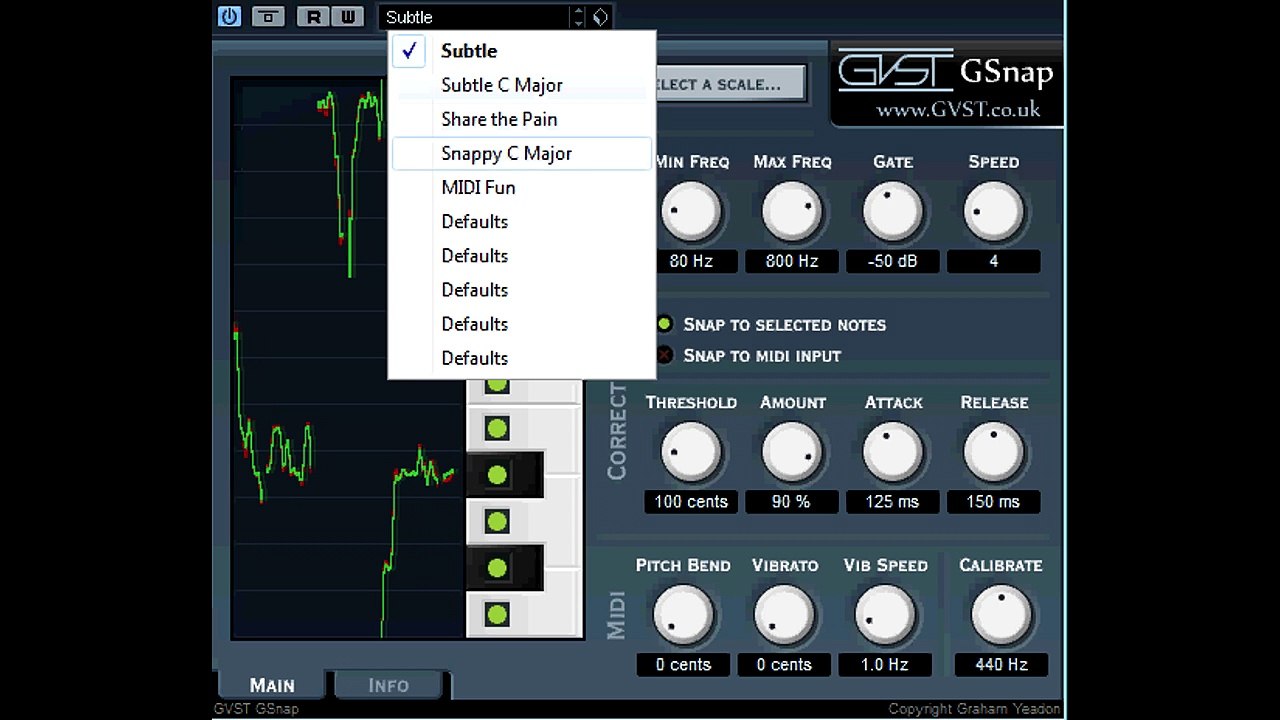The width and height of the screenshot is (1280, 720).
Task: Click the Vib Speed knob
Action: (885, 615)
